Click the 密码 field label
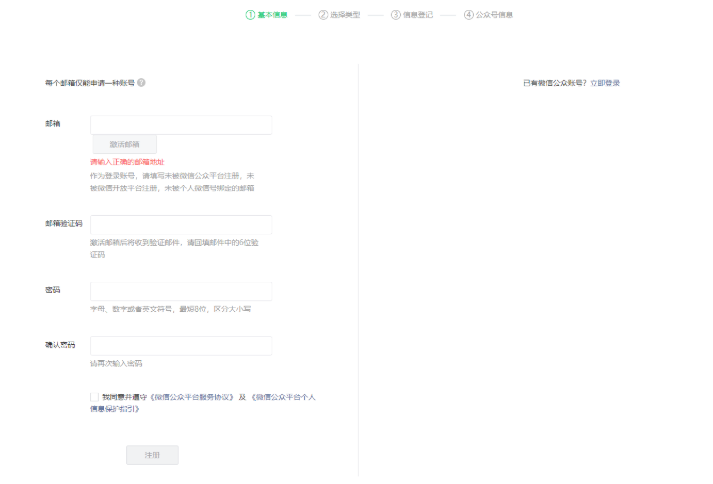Screen dimensions: 713x484 coord(52,290)
